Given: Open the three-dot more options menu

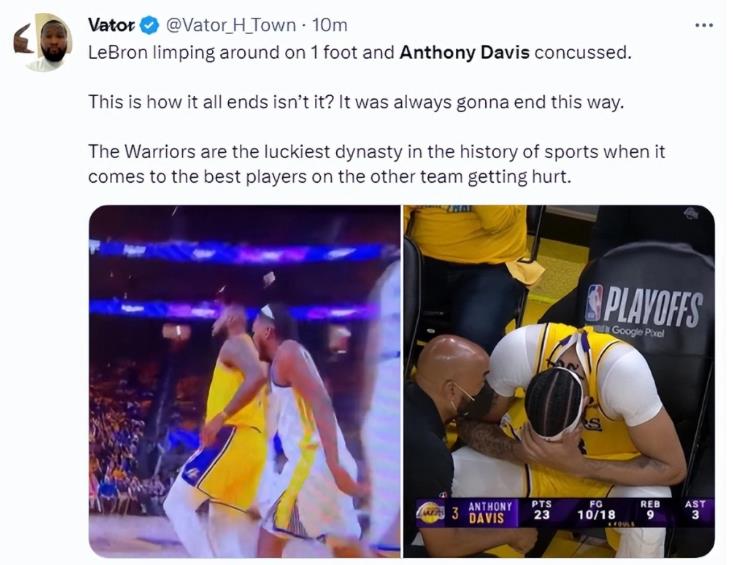Looking at the screenshot, I should tap(704, 26).
